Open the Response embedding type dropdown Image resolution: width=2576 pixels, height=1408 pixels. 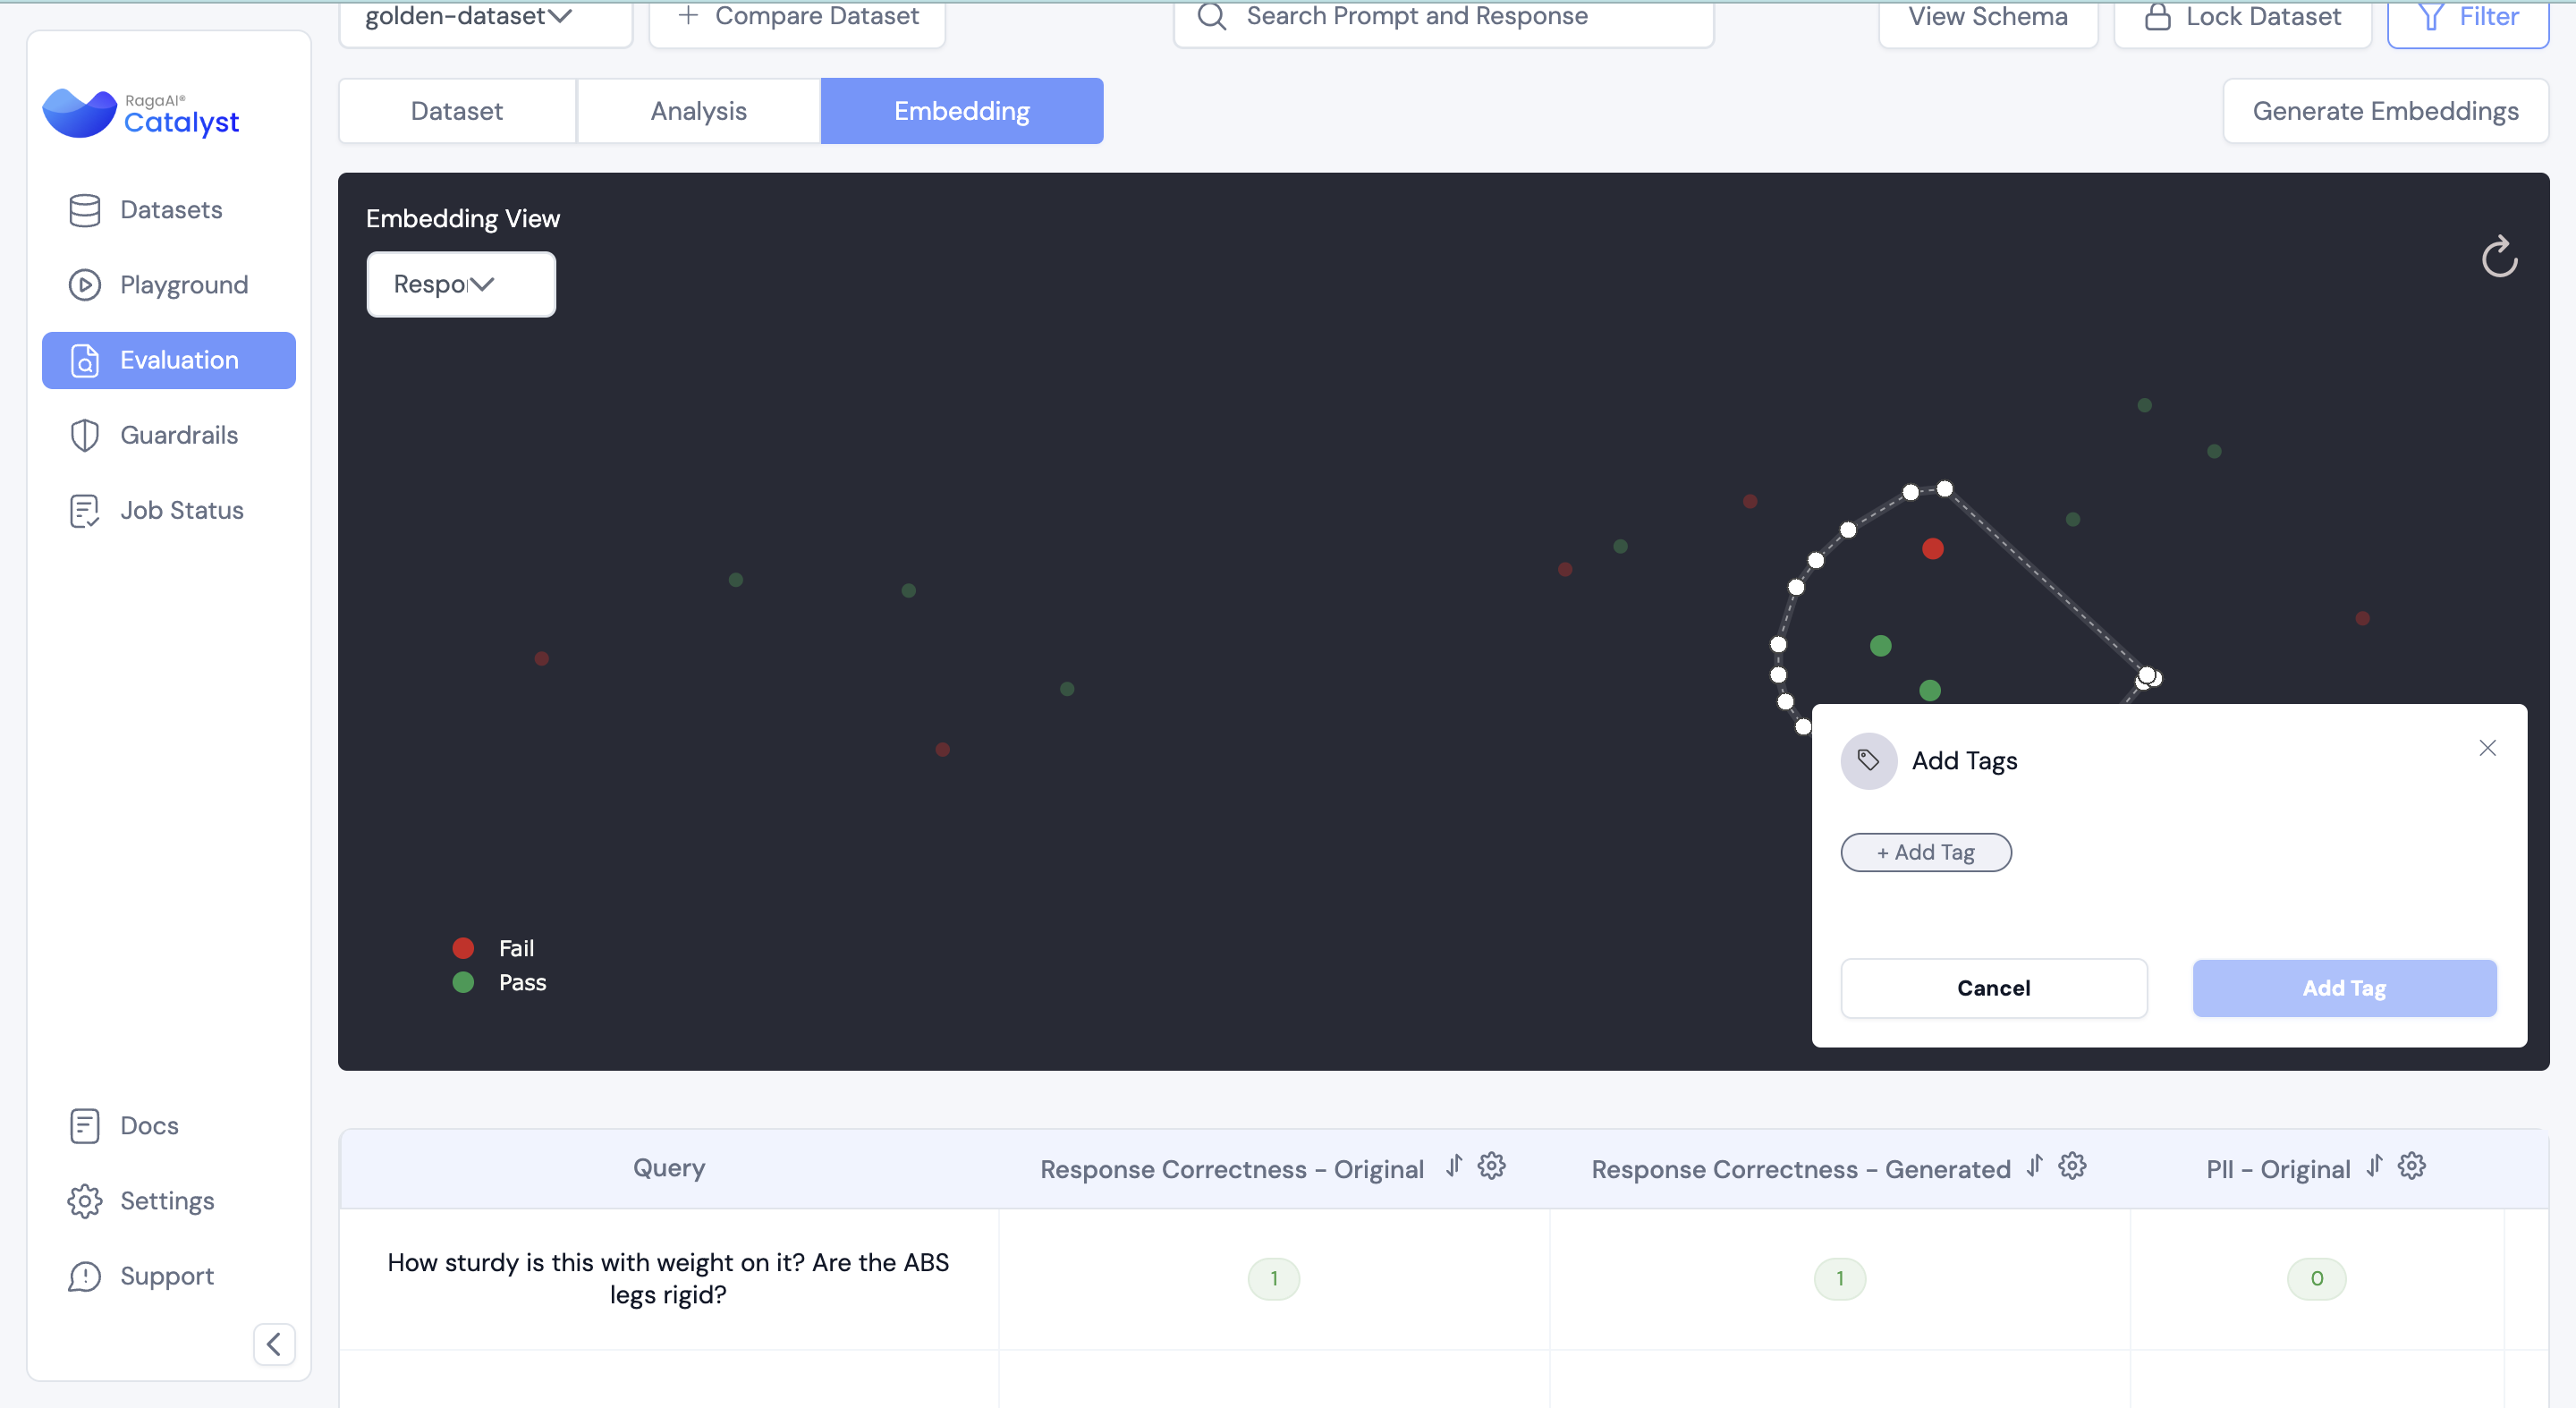point(461,284)
